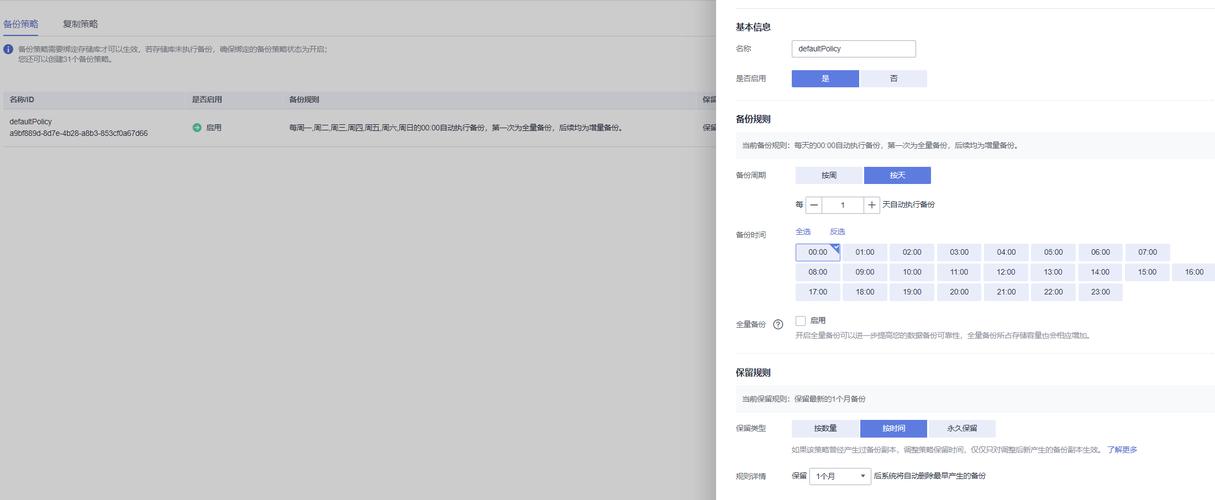The height and width of the screenshot is (500, 1215).
Task: Click the current backup rule summary text
Action: point(880,146)
